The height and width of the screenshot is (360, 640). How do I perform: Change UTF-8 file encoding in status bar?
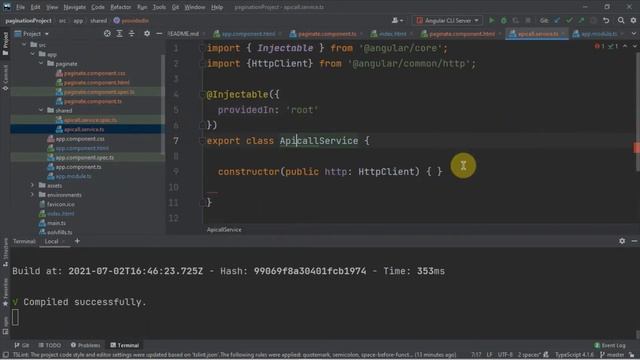(x=505, y=355)
